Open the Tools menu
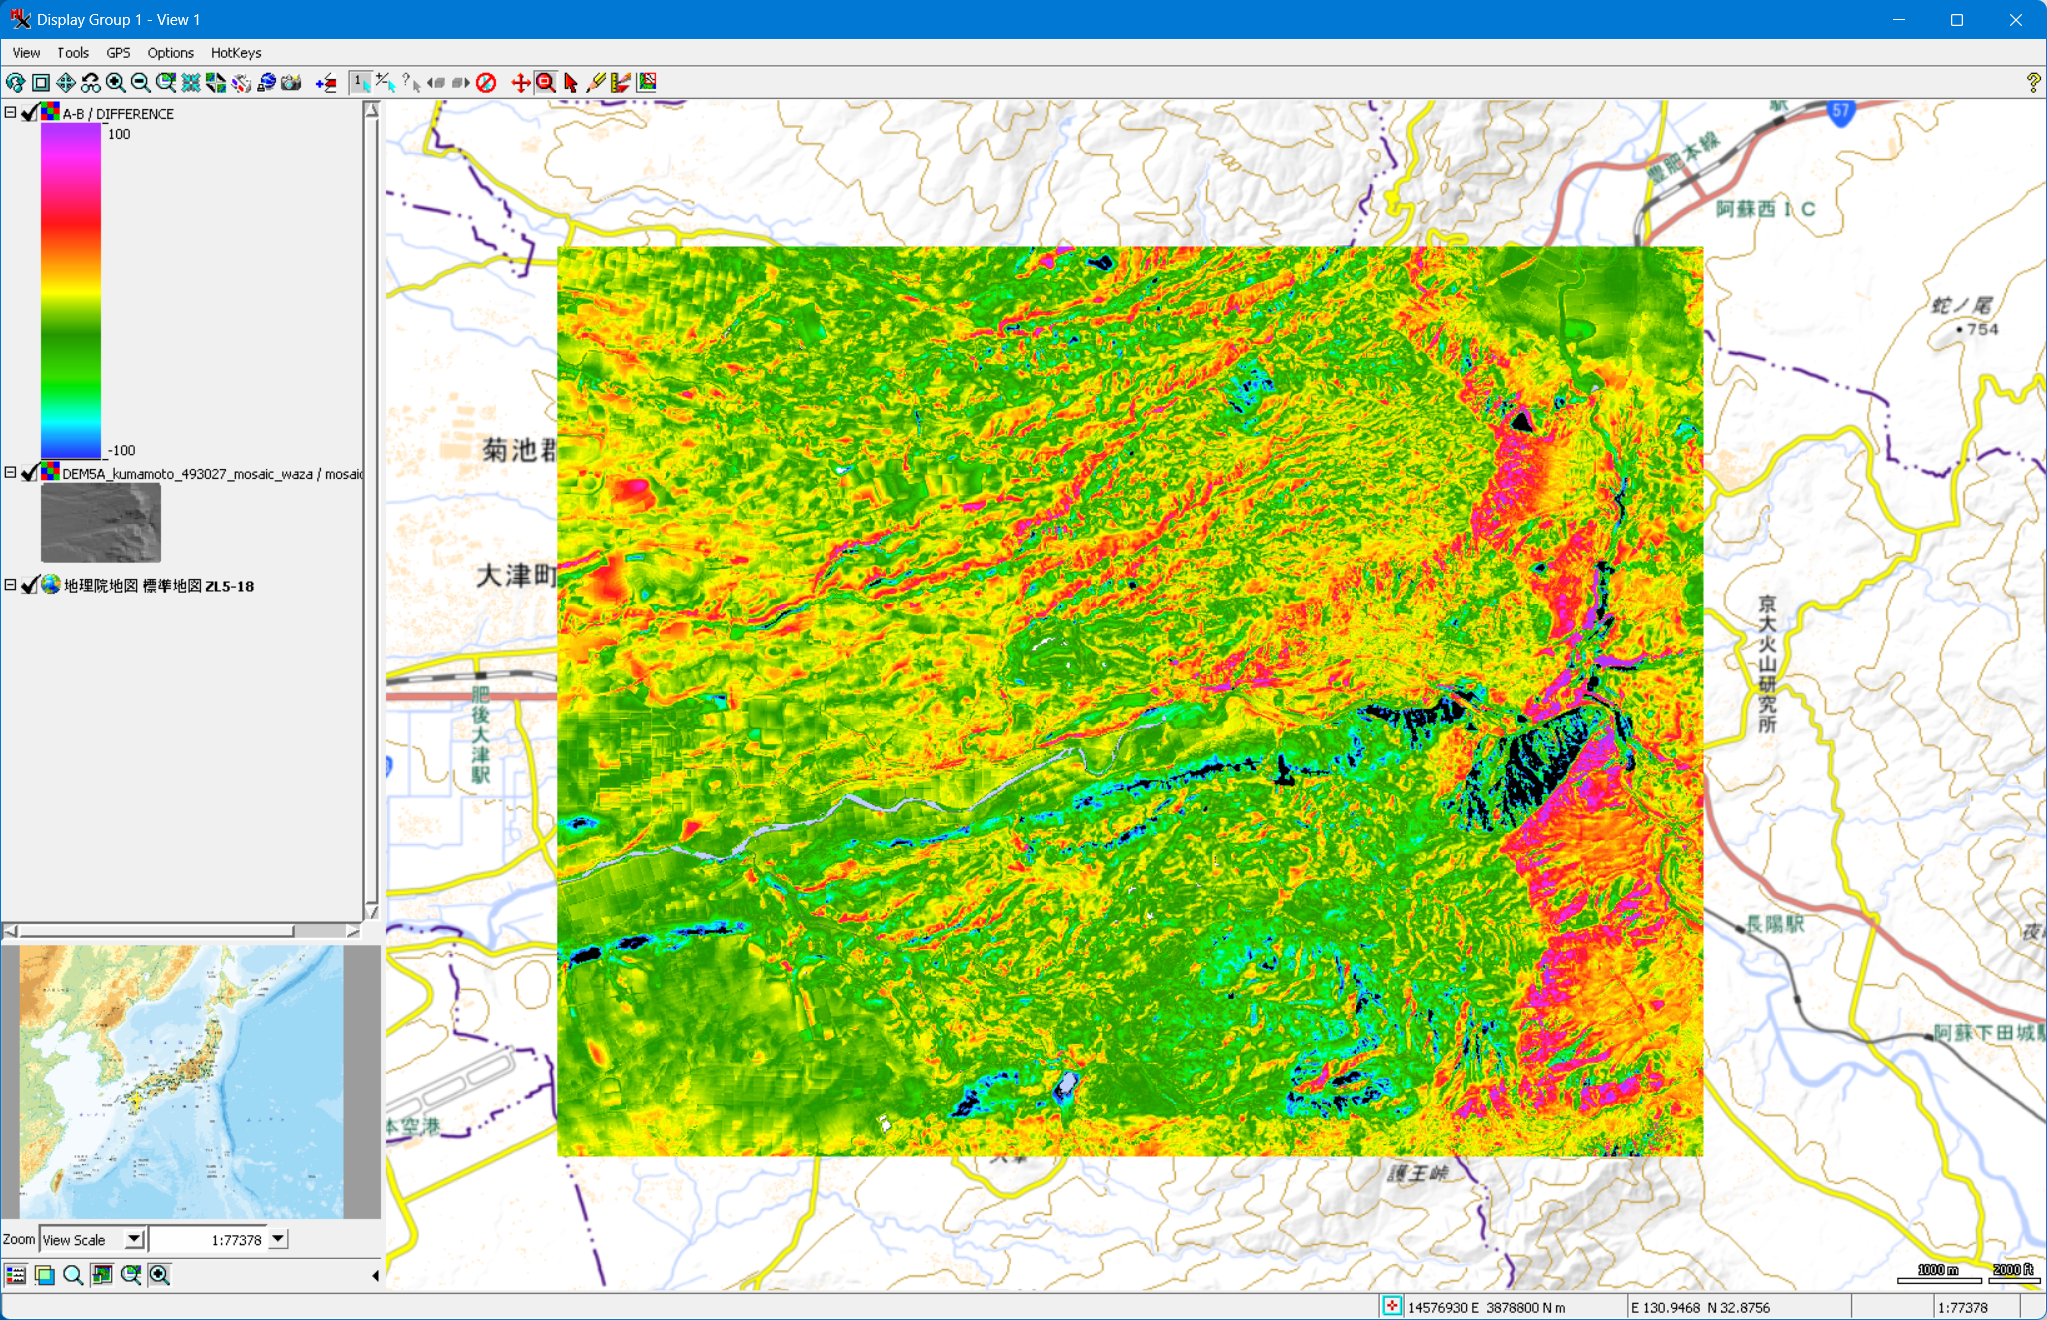Viewport: 2047px width, 1320px height. 73,53
